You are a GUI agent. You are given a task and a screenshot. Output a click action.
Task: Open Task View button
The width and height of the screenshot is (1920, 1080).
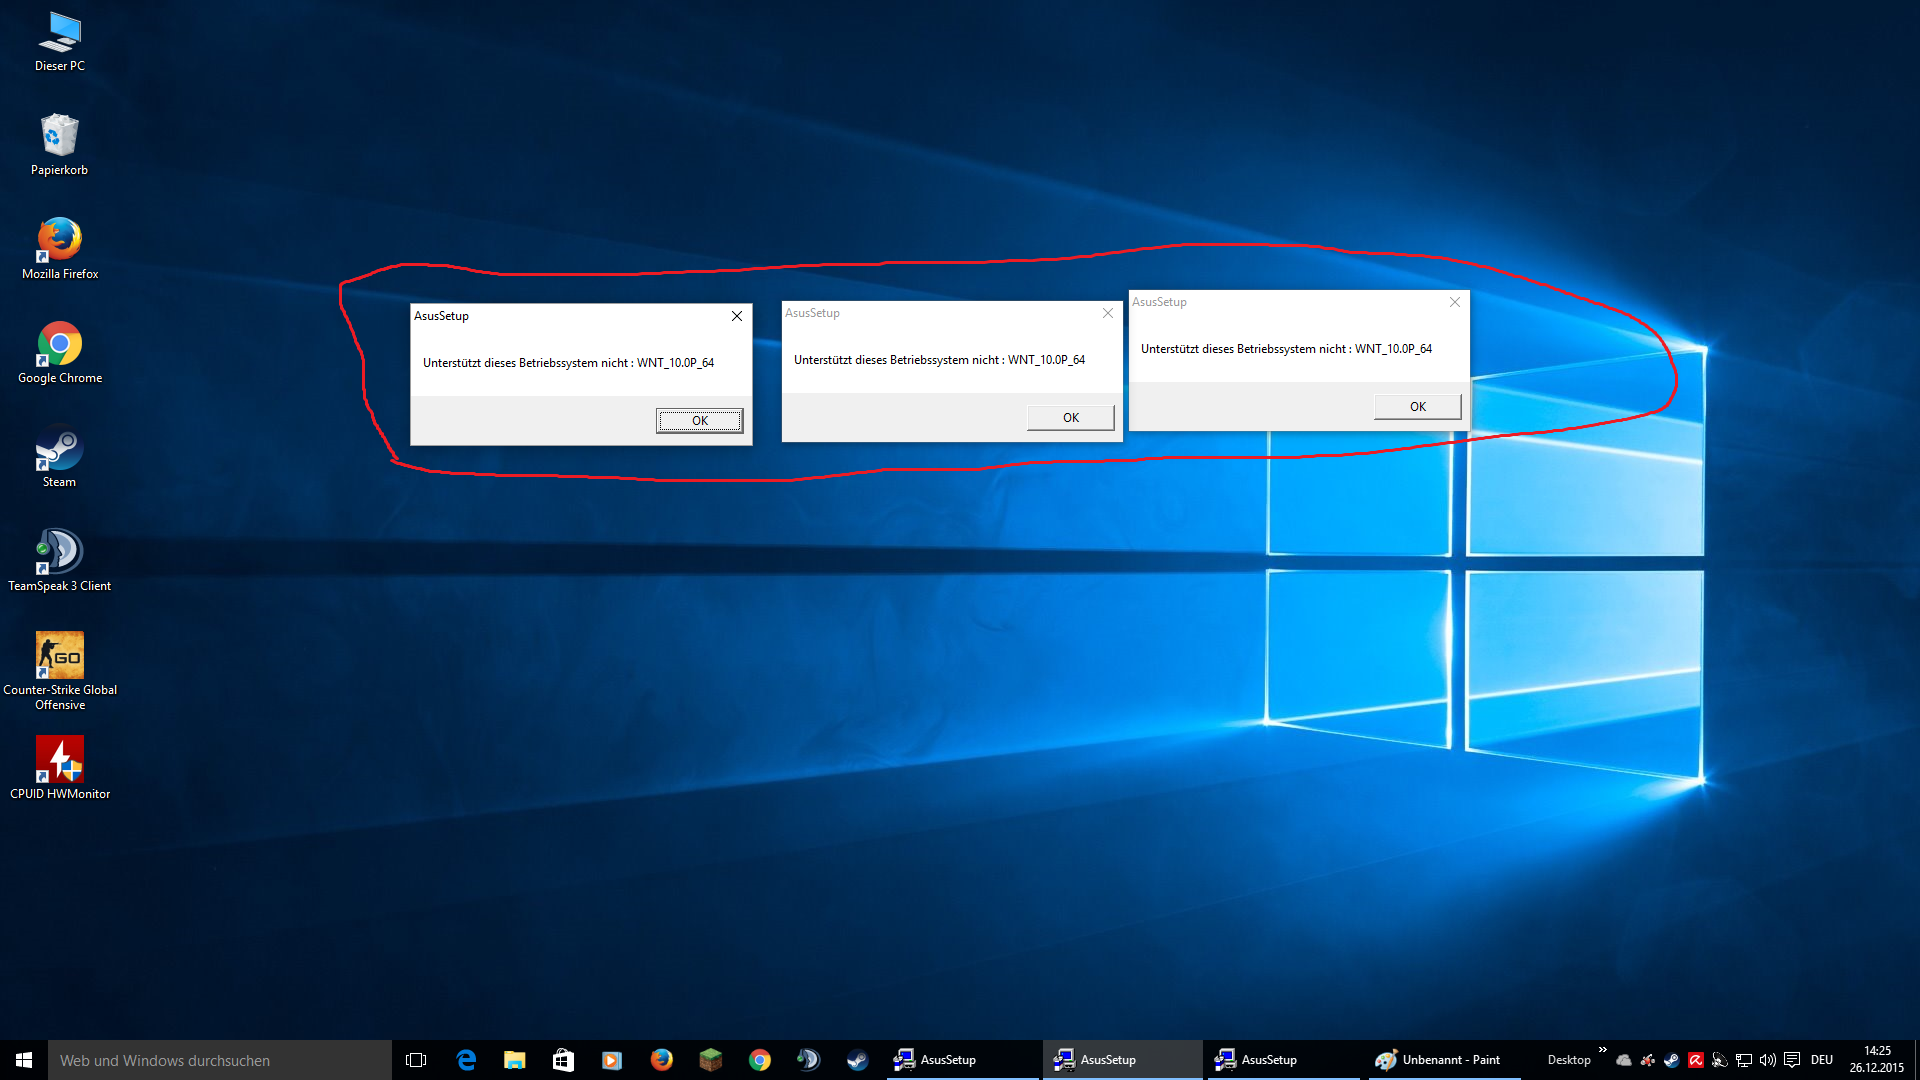416,1060
